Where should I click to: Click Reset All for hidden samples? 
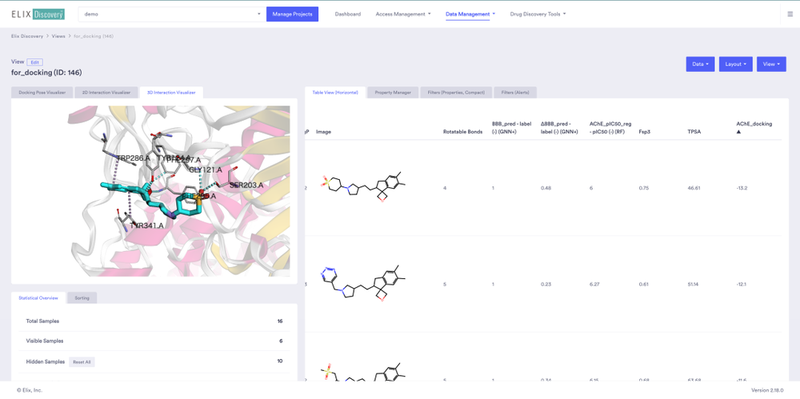(82, 362)
